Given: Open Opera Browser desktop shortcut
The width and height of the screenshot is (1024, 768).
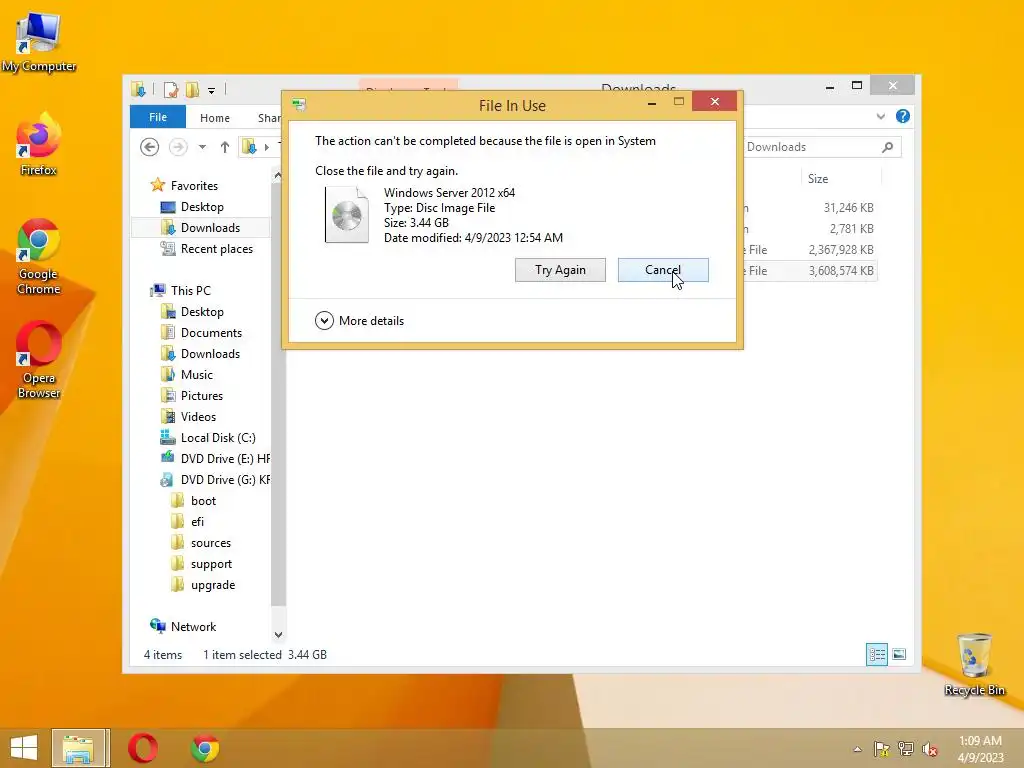Looking at the screenshot, I should point(39,360).
